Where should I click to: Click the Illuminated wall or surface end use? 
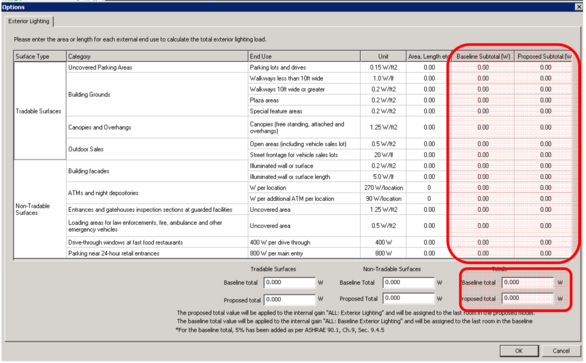[x=304, y=166]
